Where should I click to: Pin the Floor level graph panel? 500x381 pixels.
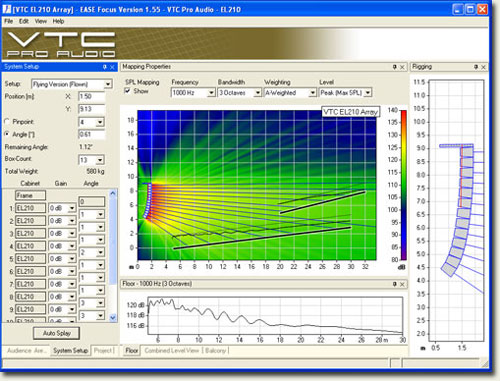point(395,284)
